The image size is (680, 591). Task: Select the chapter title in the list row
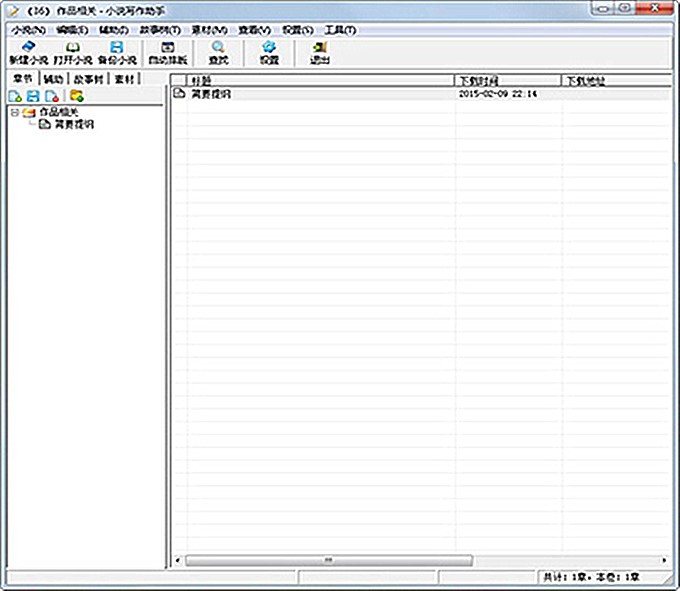[x=211, y=94]
